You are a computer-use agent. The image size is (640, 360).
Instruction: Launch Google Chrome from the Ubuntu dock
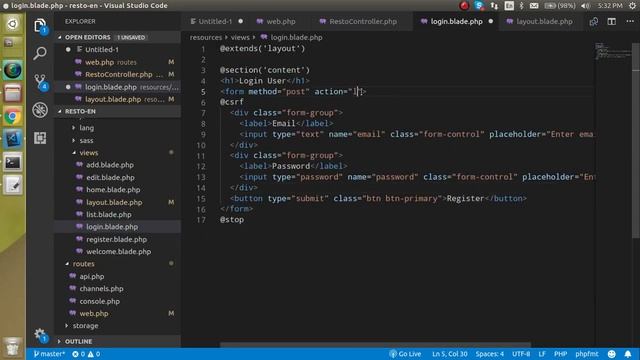click(x=12, y=117)
